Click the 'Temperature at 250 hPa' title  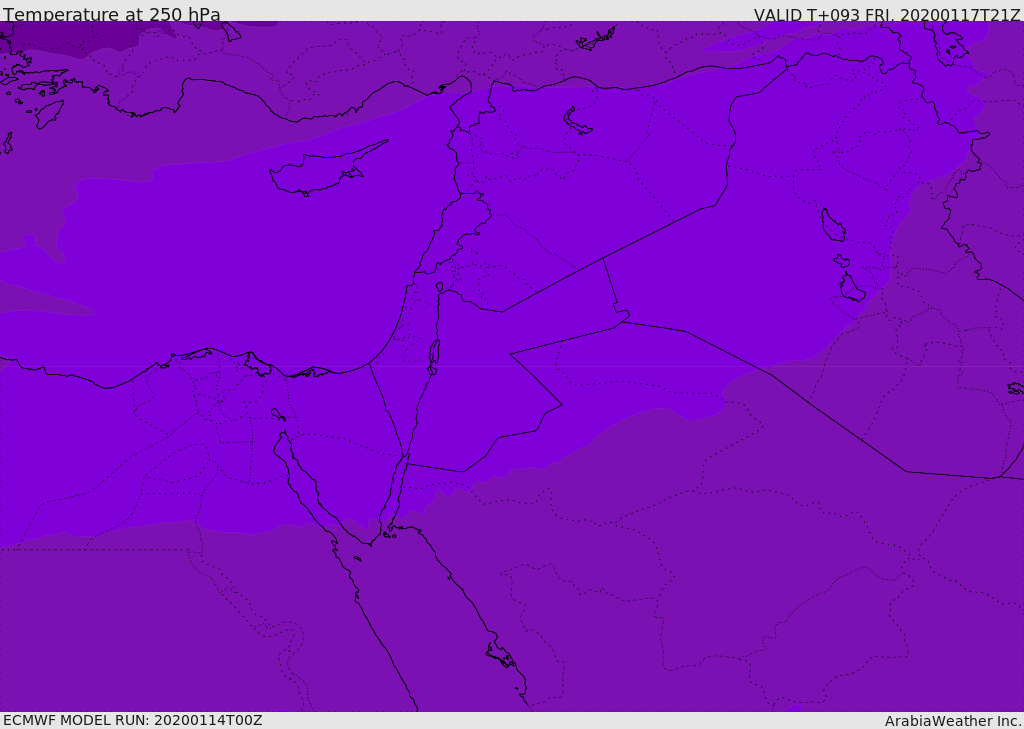click(112, 14)
